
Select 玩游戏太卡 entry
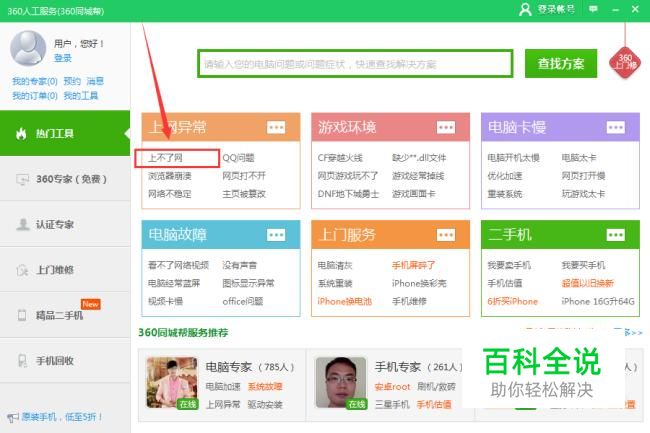point(583,194)
